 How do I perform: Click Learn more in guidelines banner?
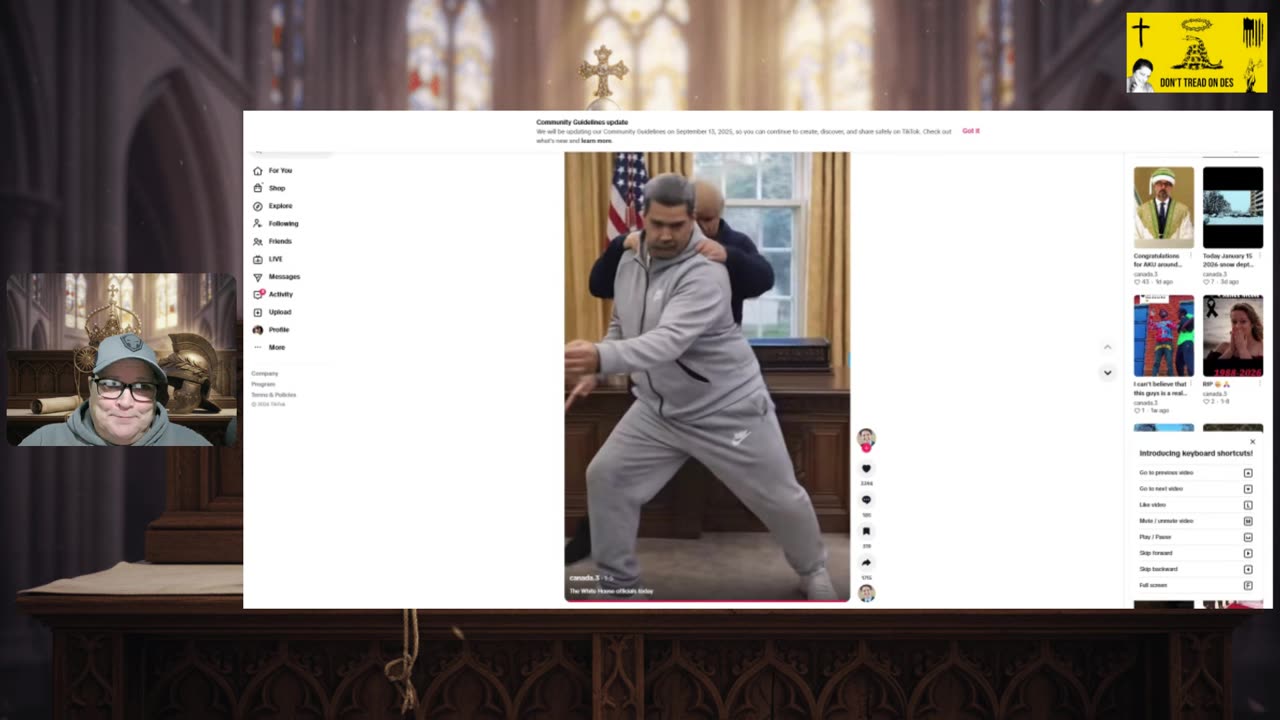(x=596, y=141)
